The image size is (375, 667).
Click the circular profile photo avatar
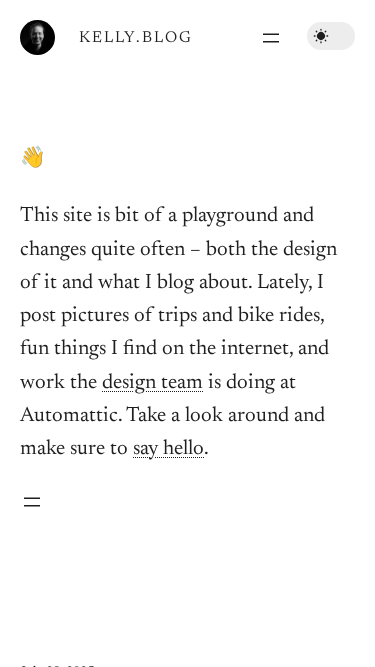point(37,37)
